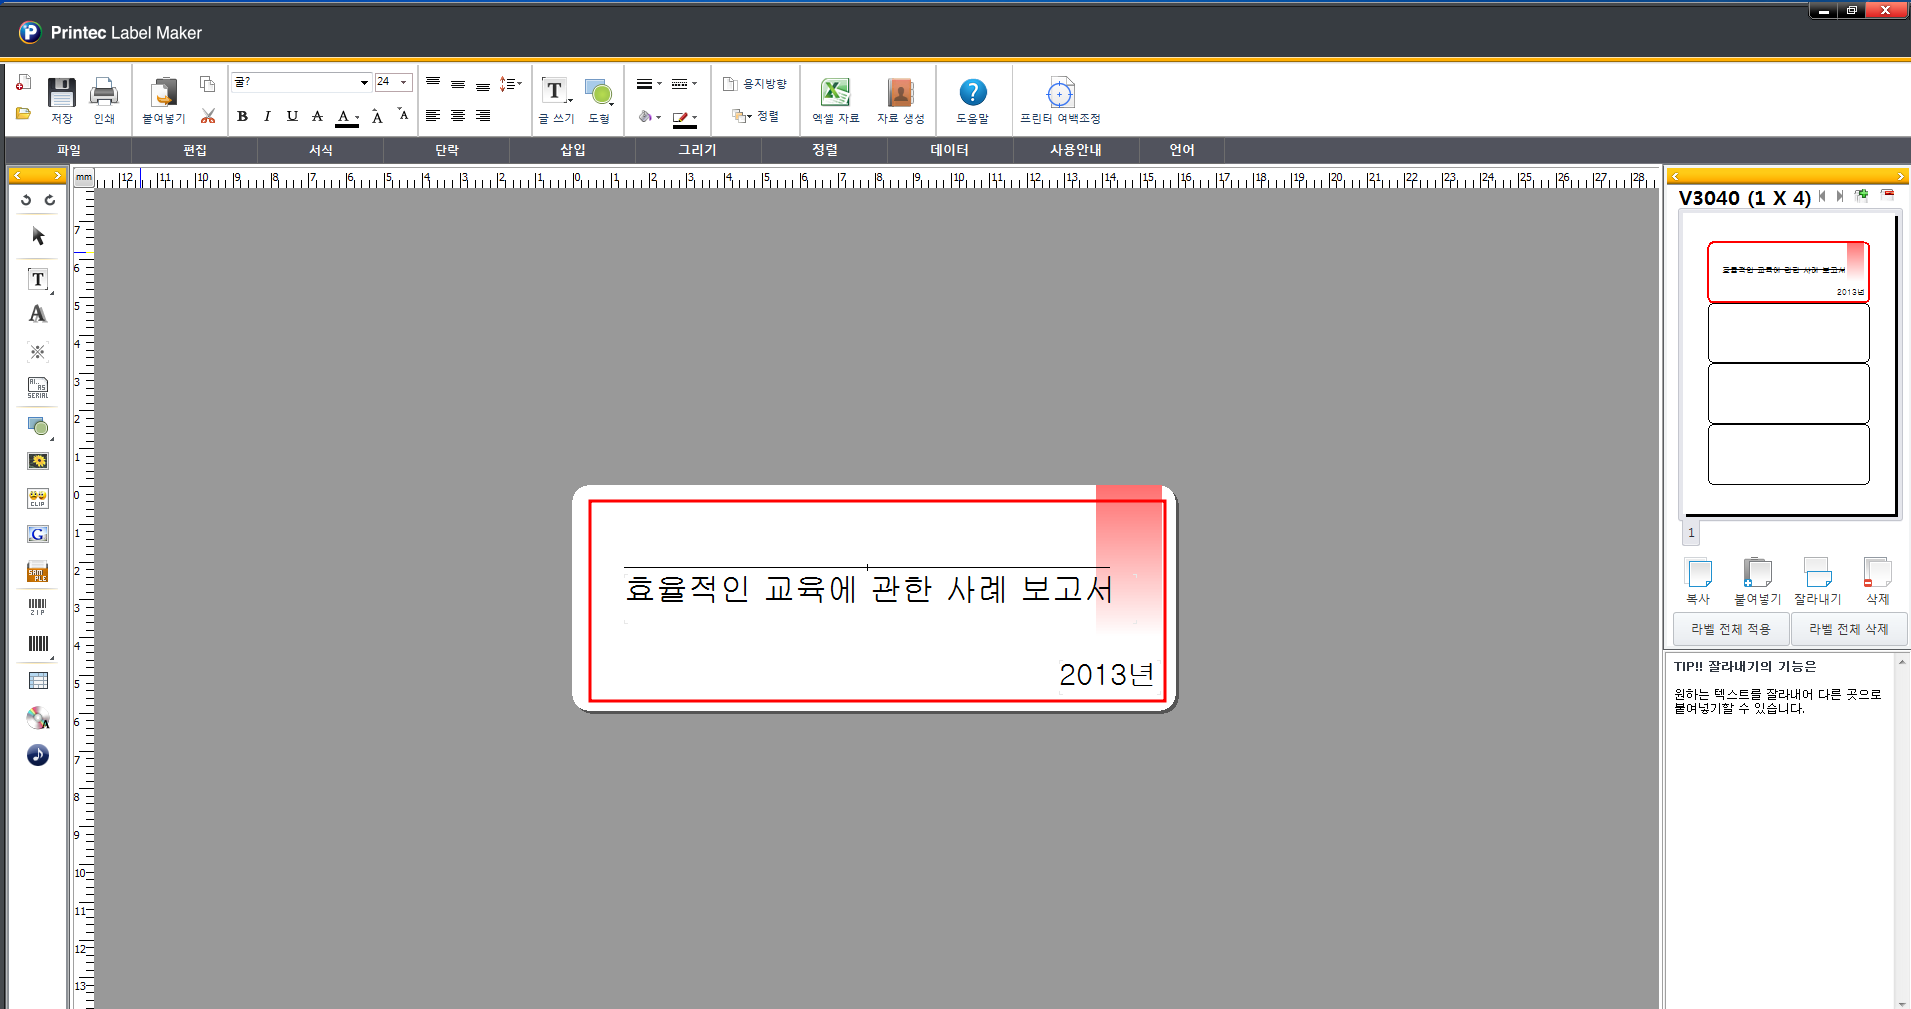Expand the line thickness dropdown
This screenshot has height=1009, width=1911.
(x=657, y=84)
